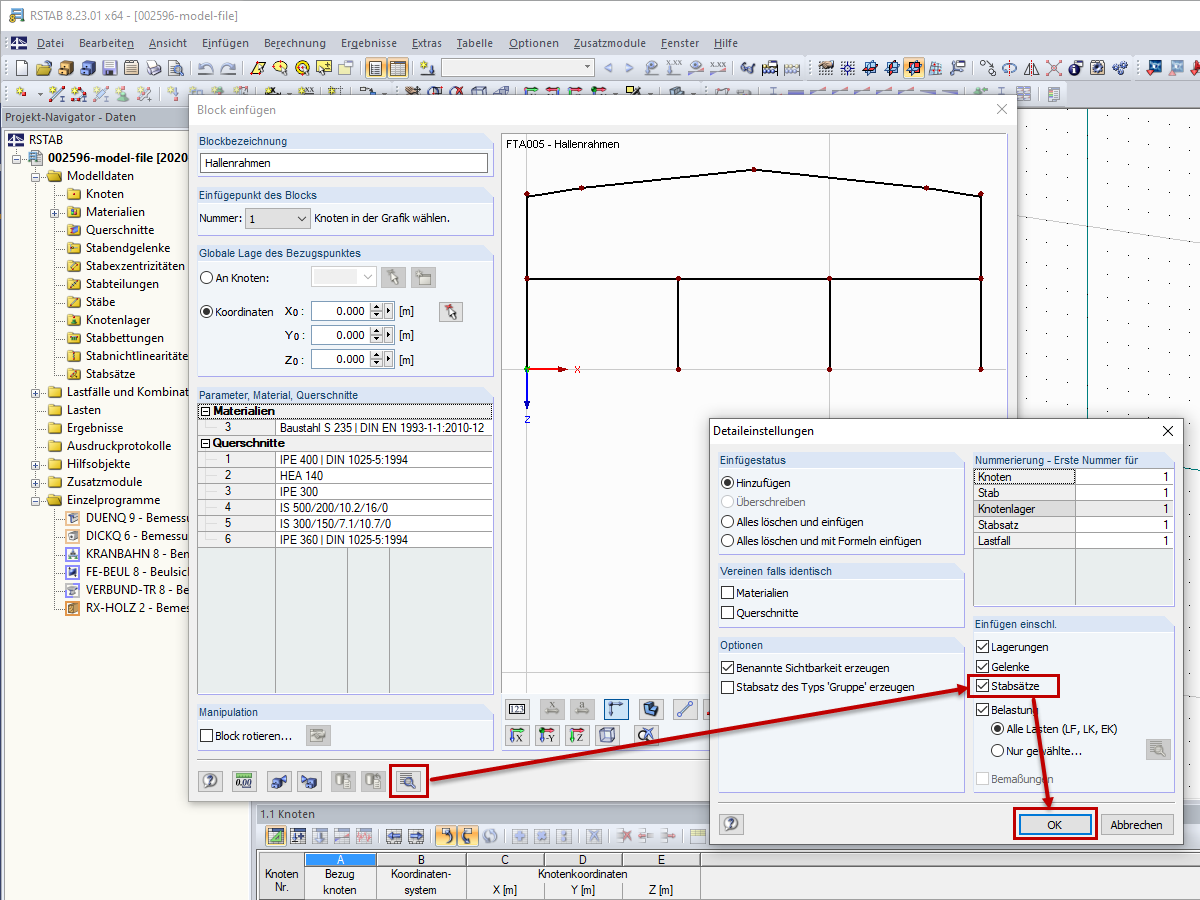Toggle the Stabsätze checkbox
1200x900 pixels.
coord(983,686)
